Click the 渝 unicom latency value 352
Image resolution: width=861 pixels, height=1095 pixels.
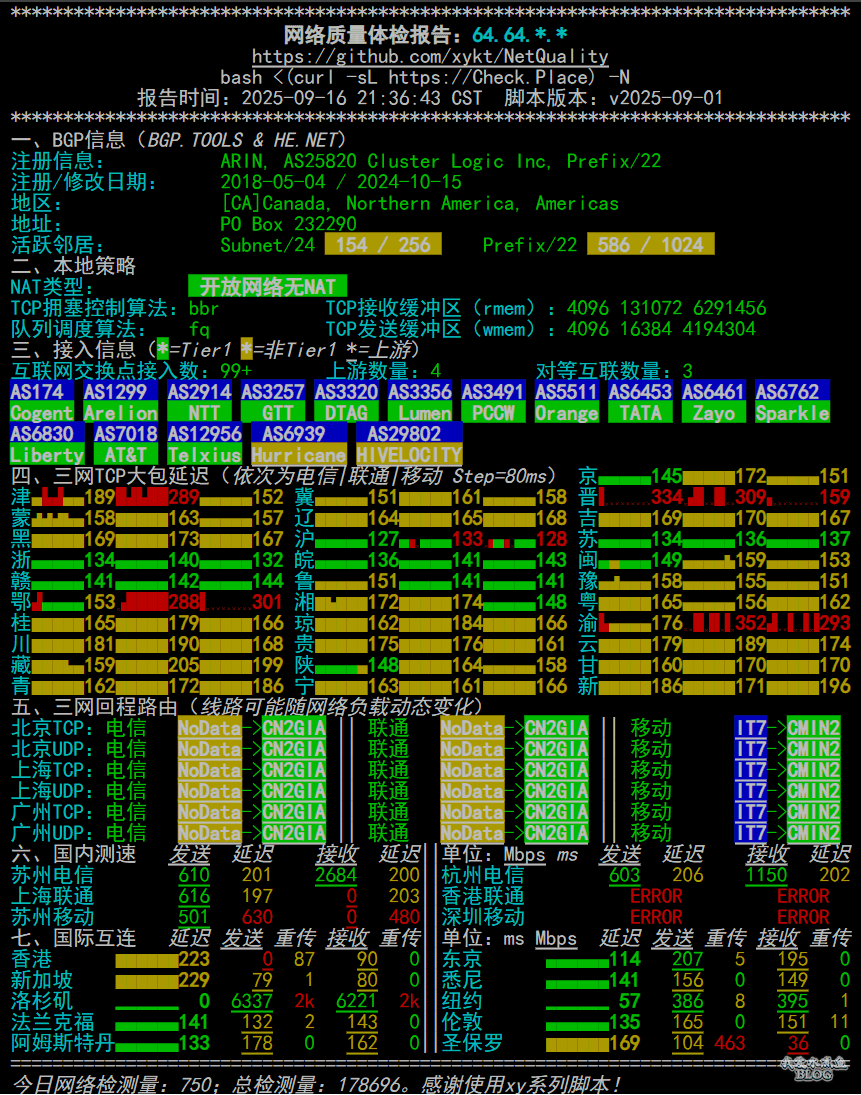pos(751,622)
